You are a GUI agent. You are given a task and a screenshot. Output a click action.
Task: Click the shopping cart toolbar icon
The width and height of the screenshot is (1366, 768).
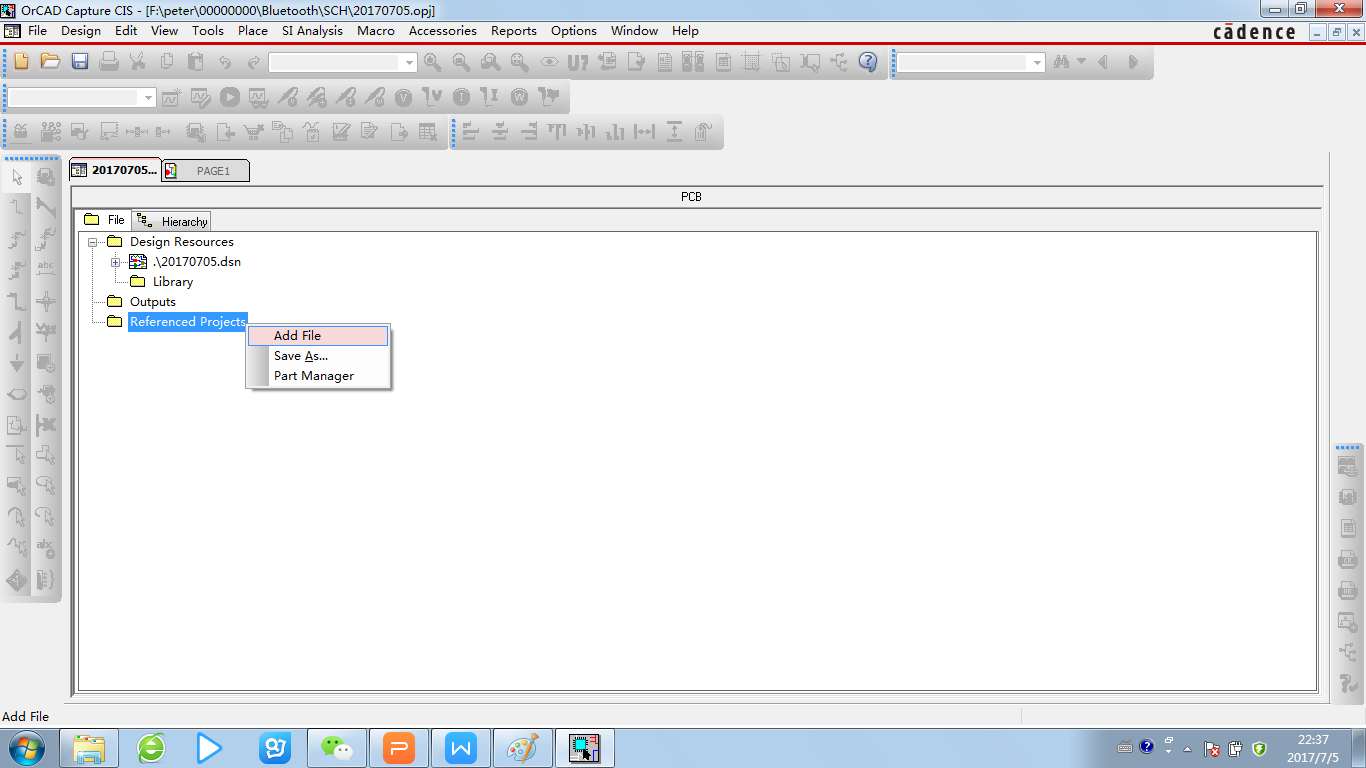[254, 131]
